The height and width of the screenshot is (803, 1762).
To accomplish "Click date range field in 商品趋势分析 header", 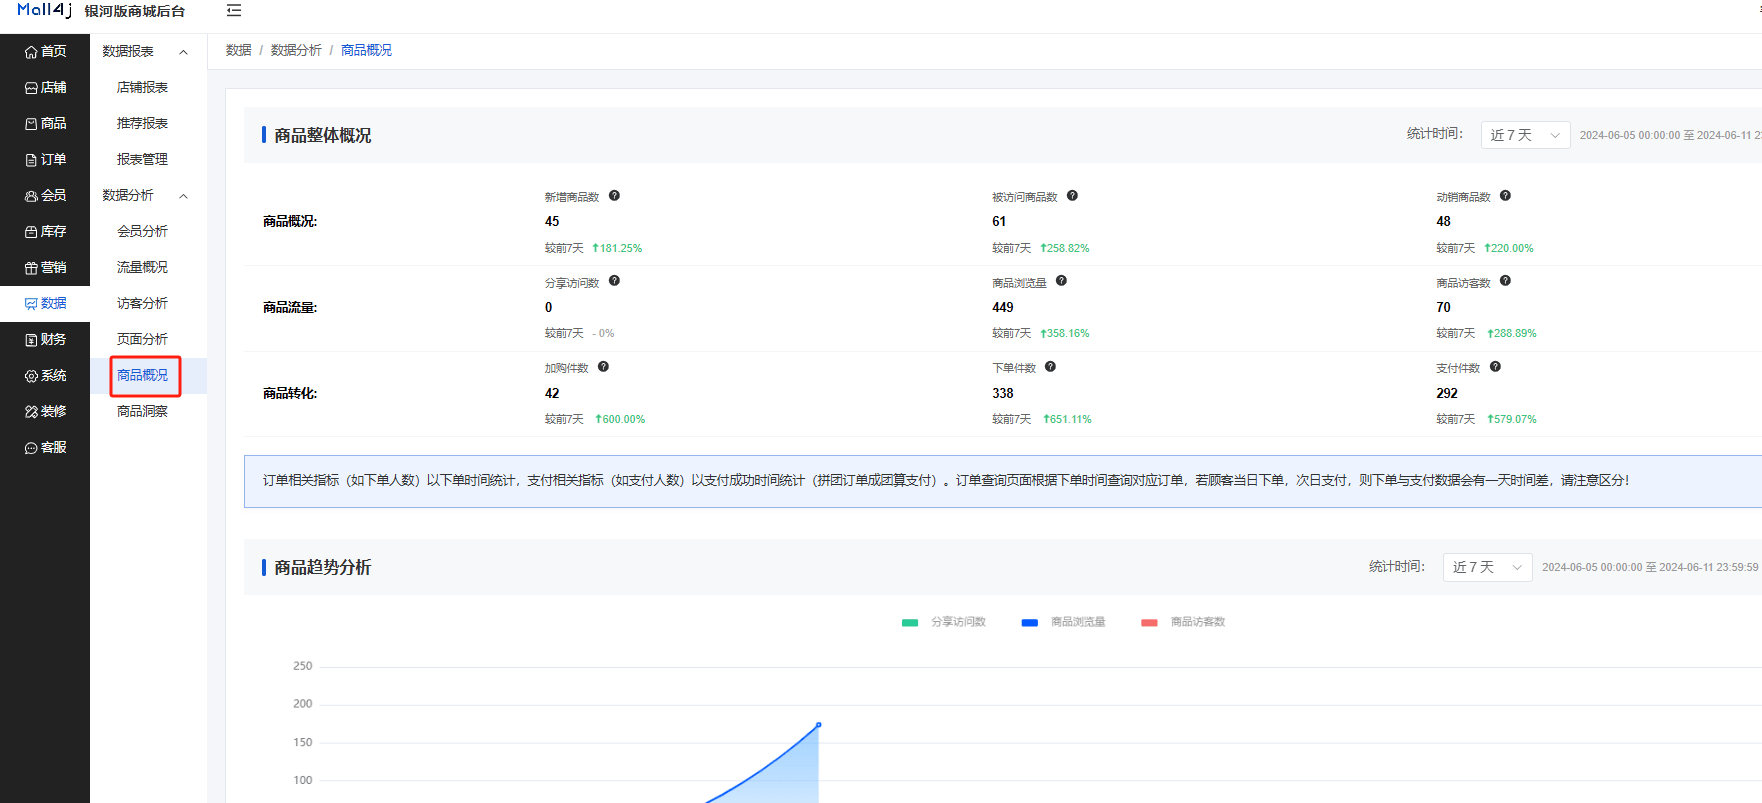I will tap(1650, 567).
